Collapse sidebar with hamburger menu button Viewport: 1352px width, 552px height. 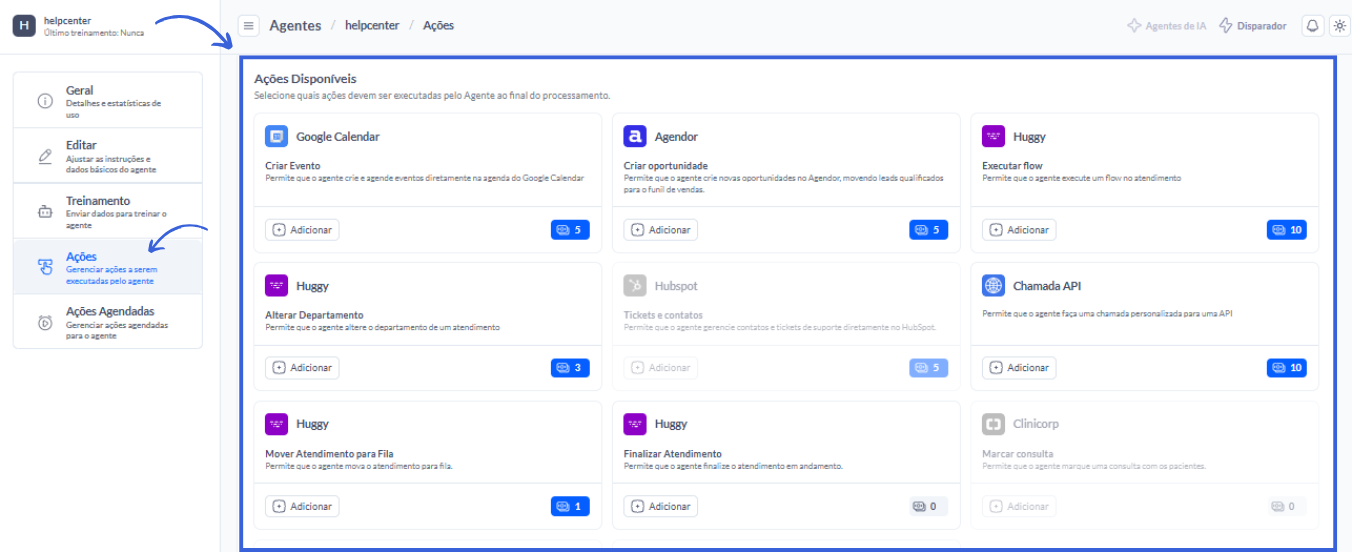tap(249, 26)
